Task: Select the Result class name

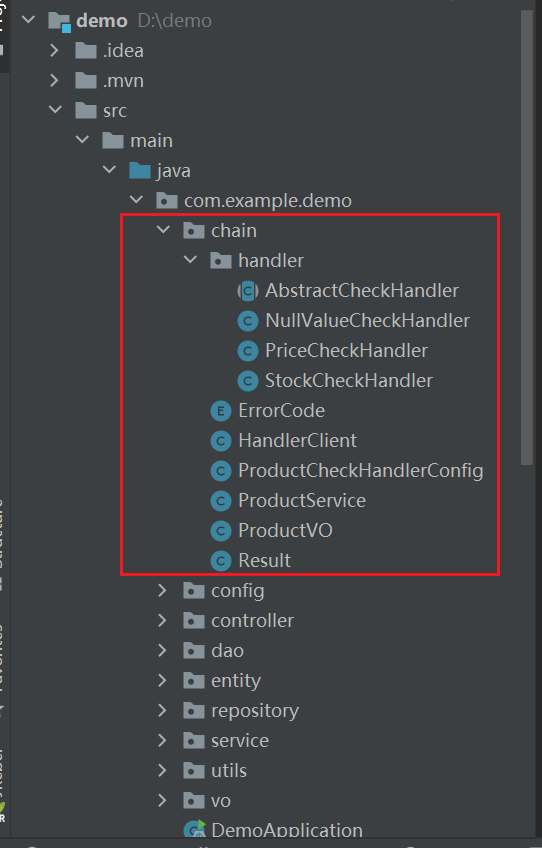Action: click(265, 560)
